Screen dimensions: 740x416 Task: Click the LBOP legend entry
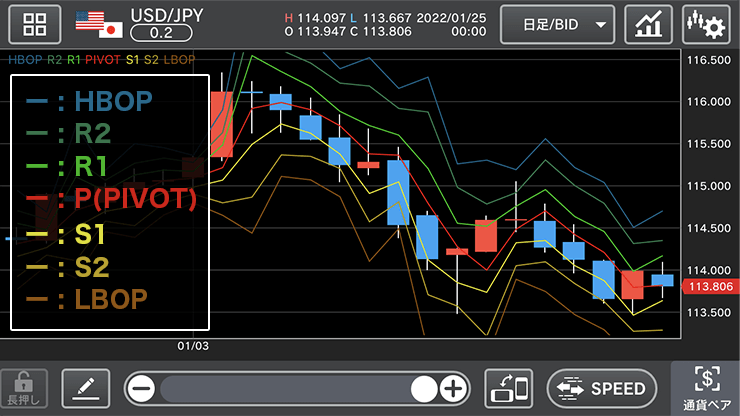88,299
